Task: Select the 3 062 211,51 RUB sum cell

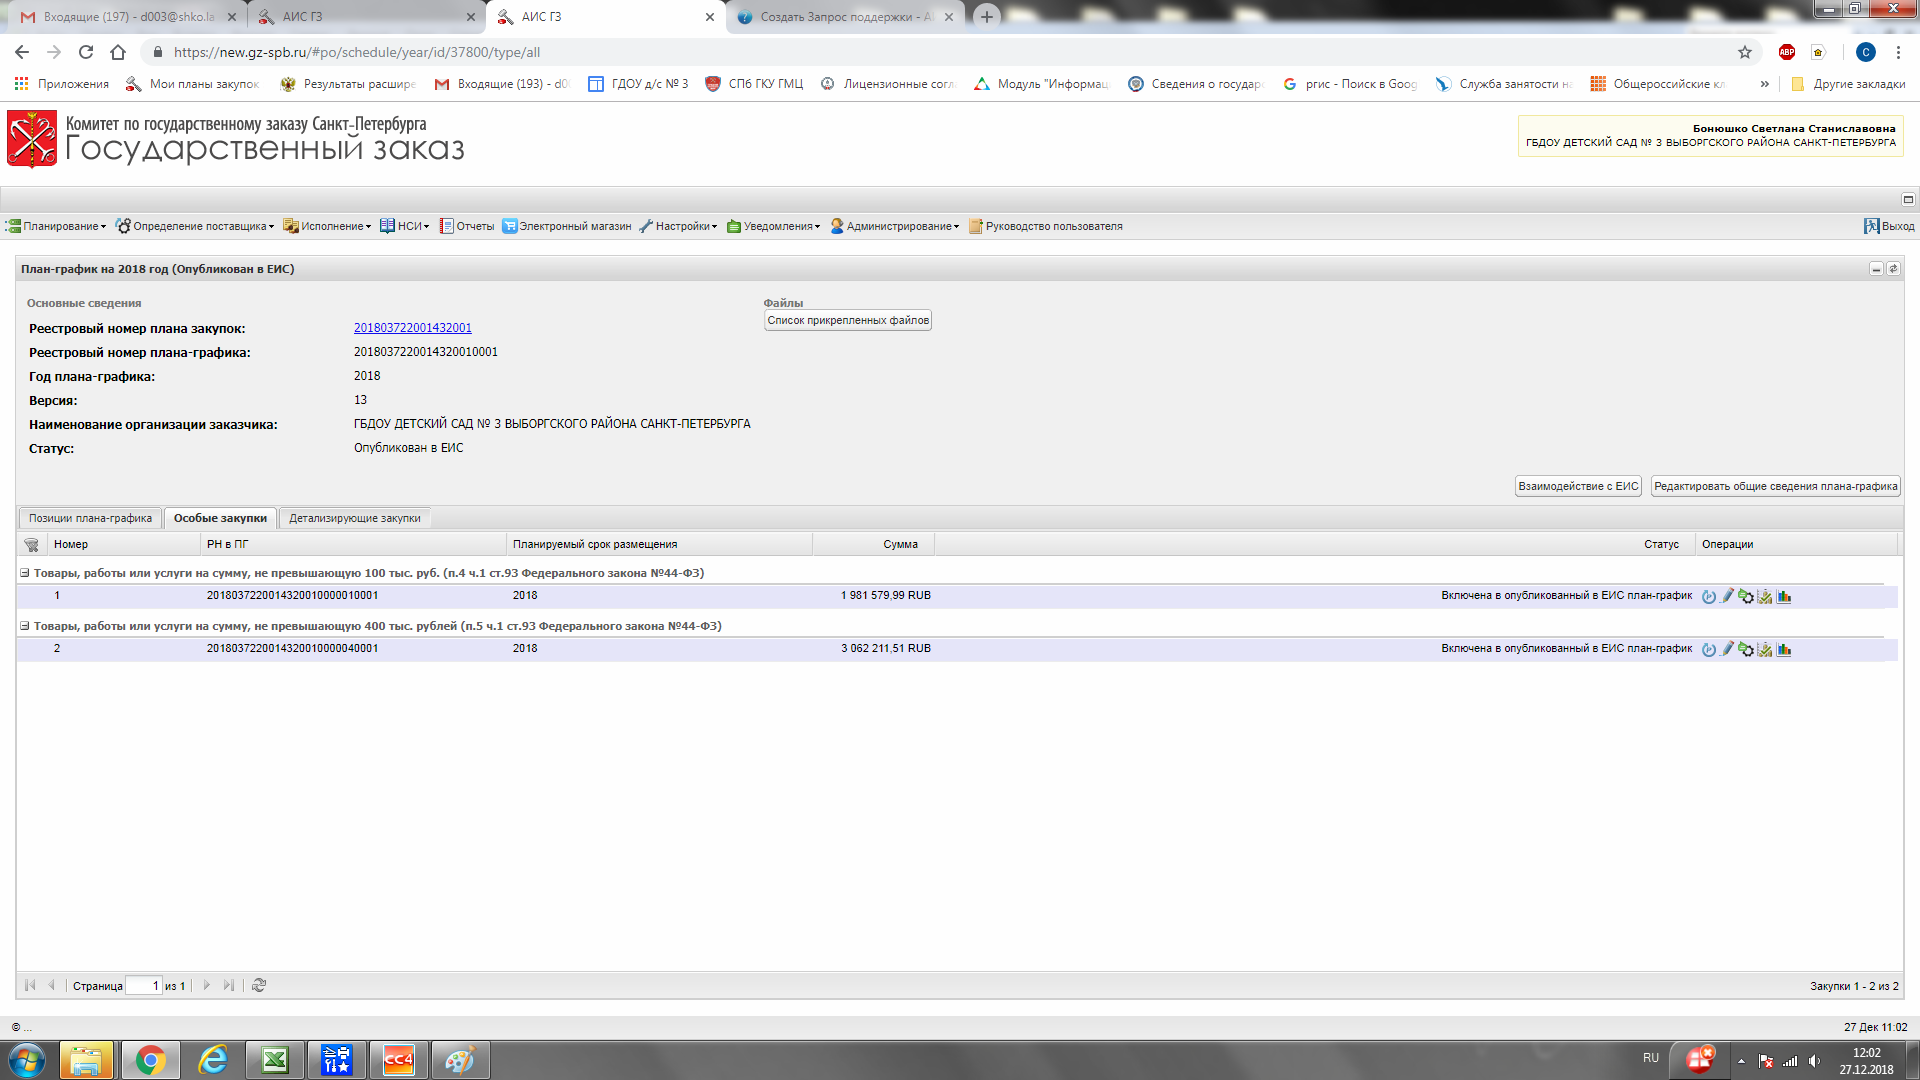Action: [885, 648]
